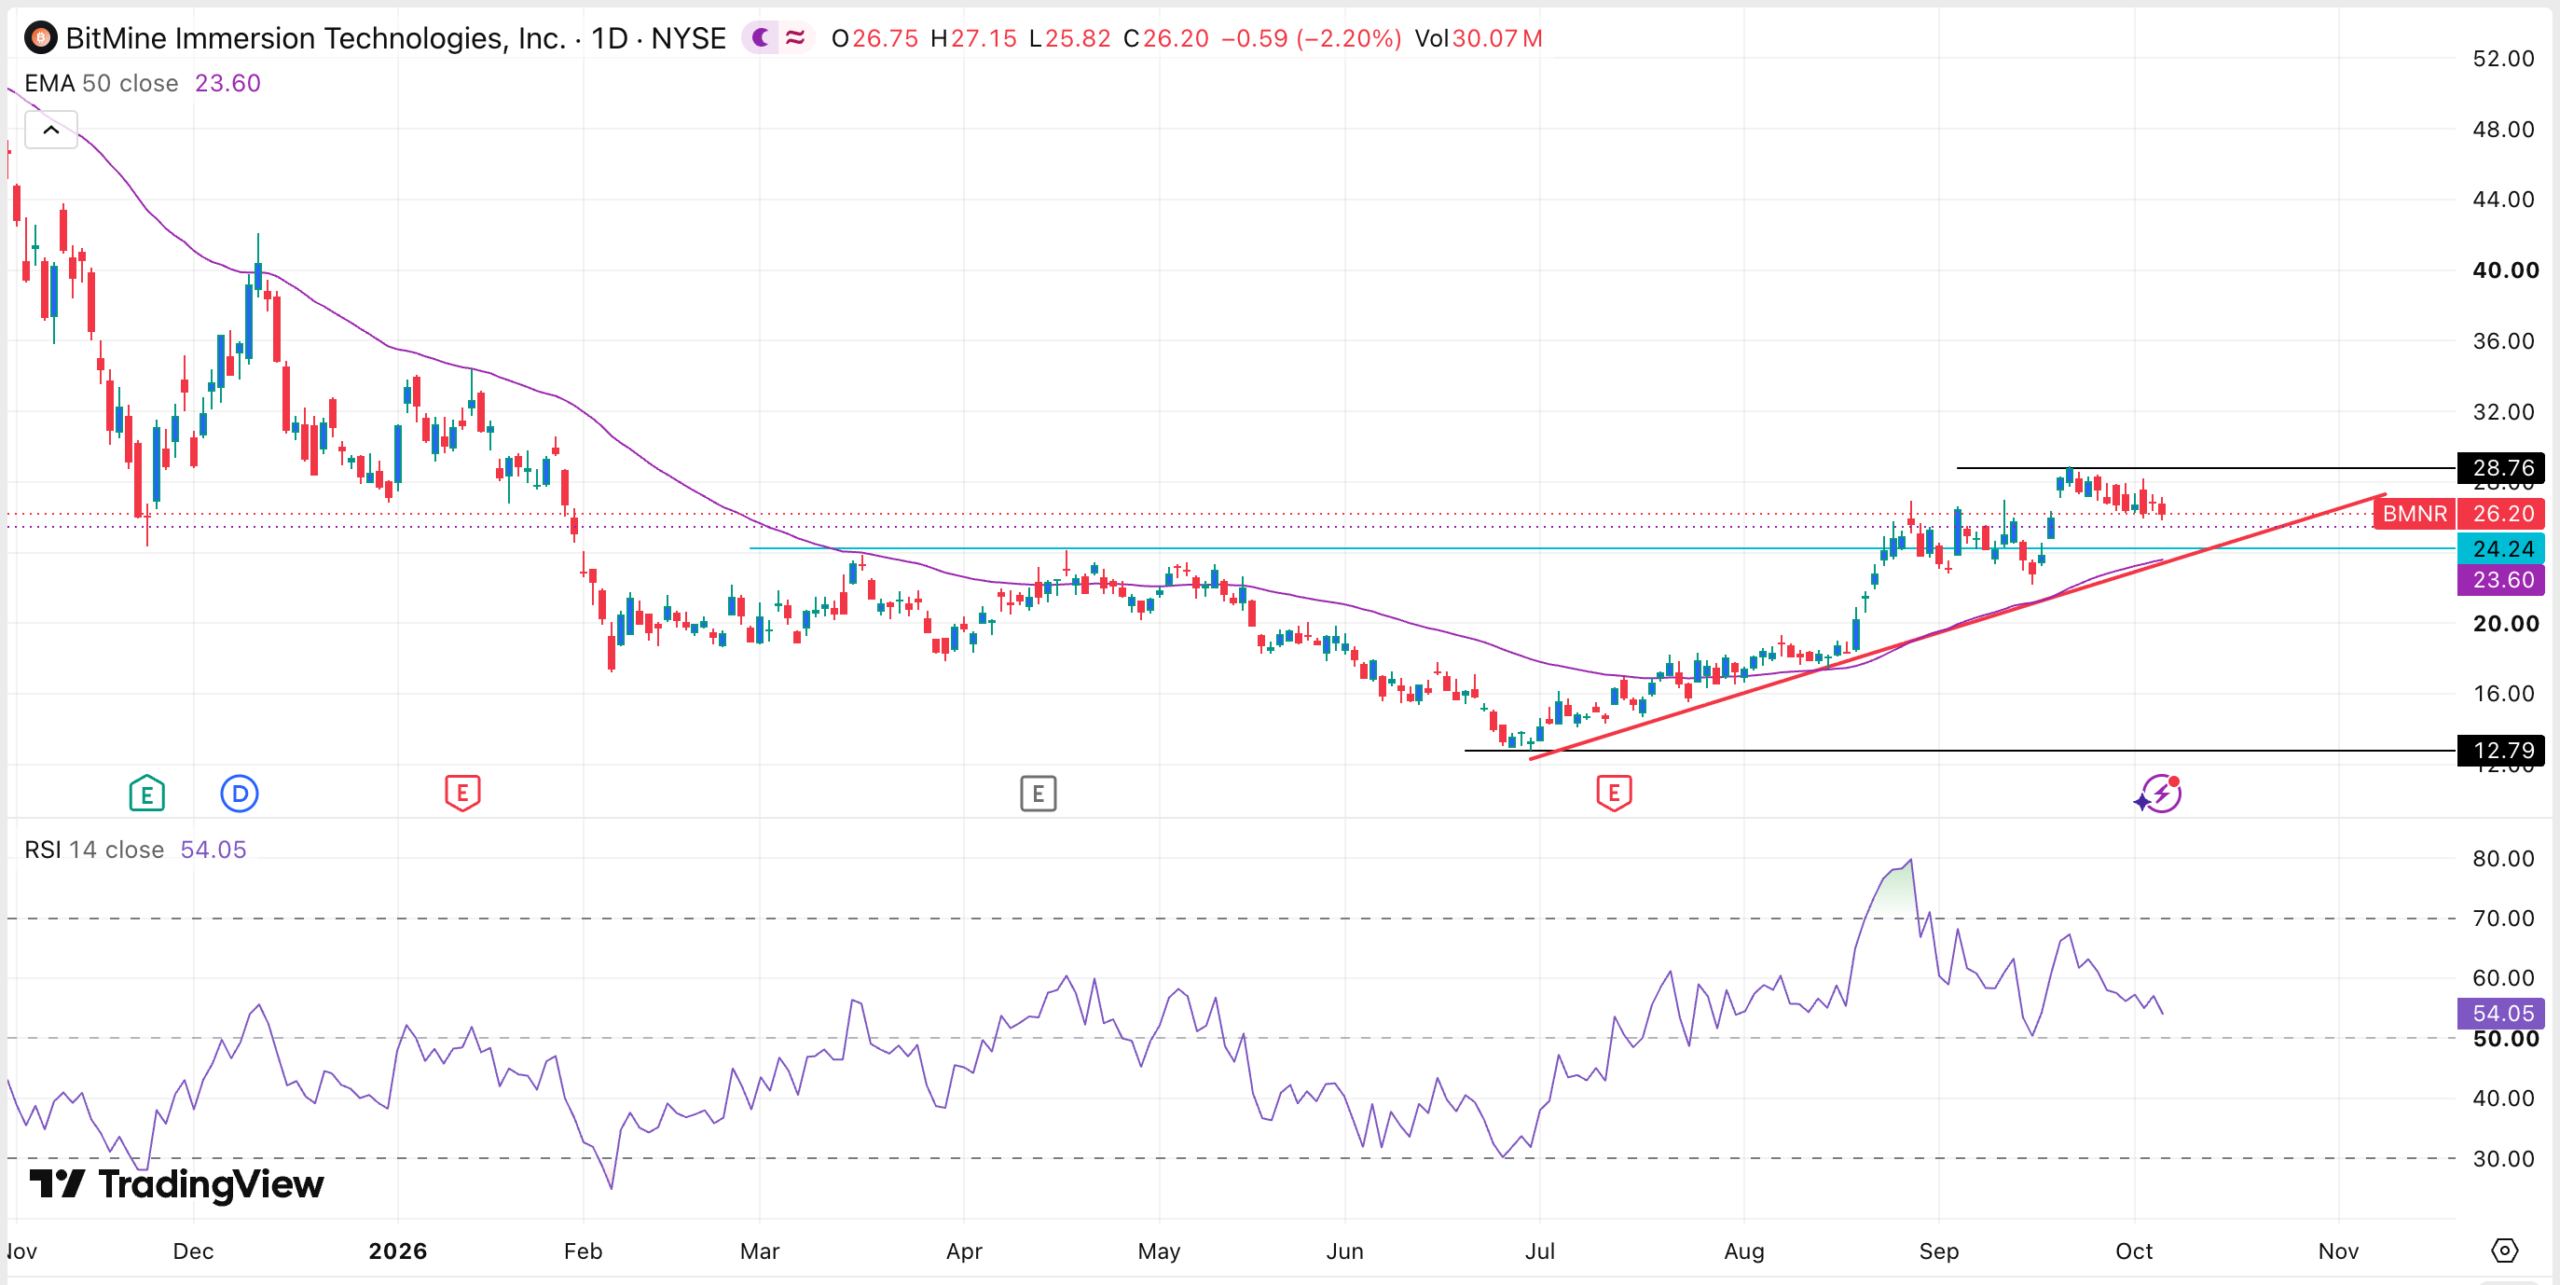Click the gray earnings E marker in April

1038,794
